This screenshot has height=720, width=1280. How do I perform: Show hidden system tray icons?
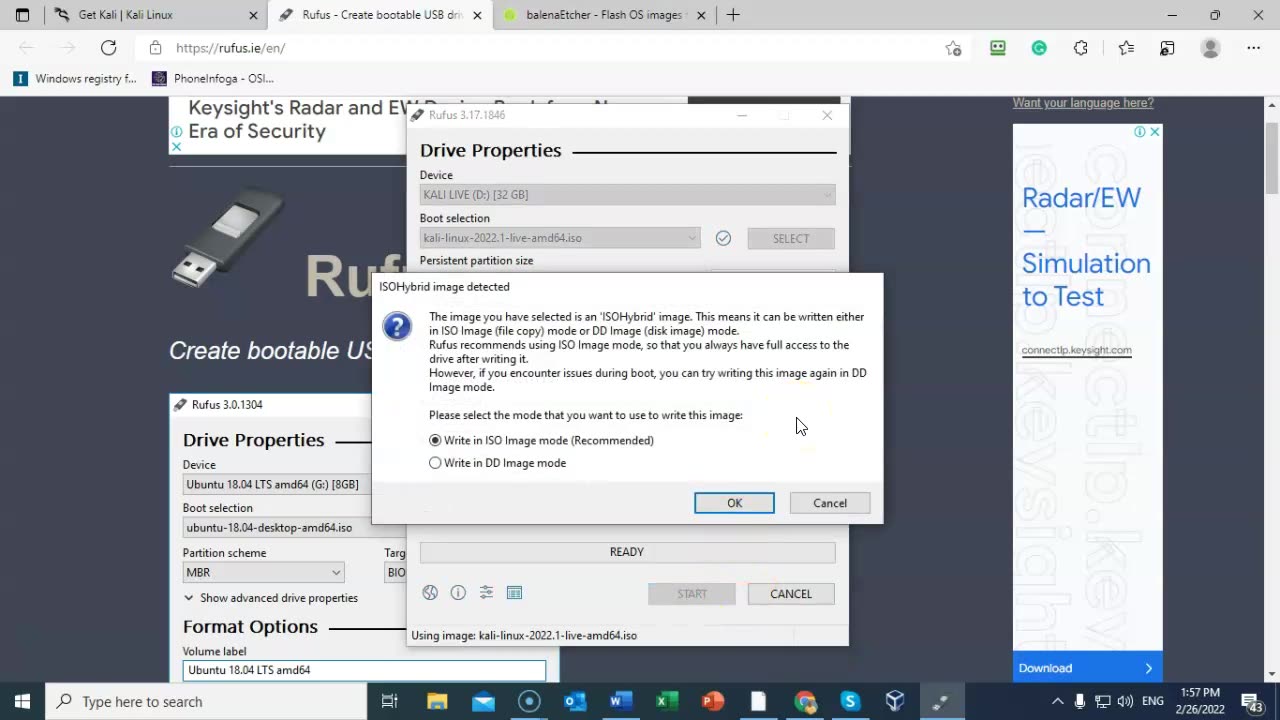[x=1057, y=701]
